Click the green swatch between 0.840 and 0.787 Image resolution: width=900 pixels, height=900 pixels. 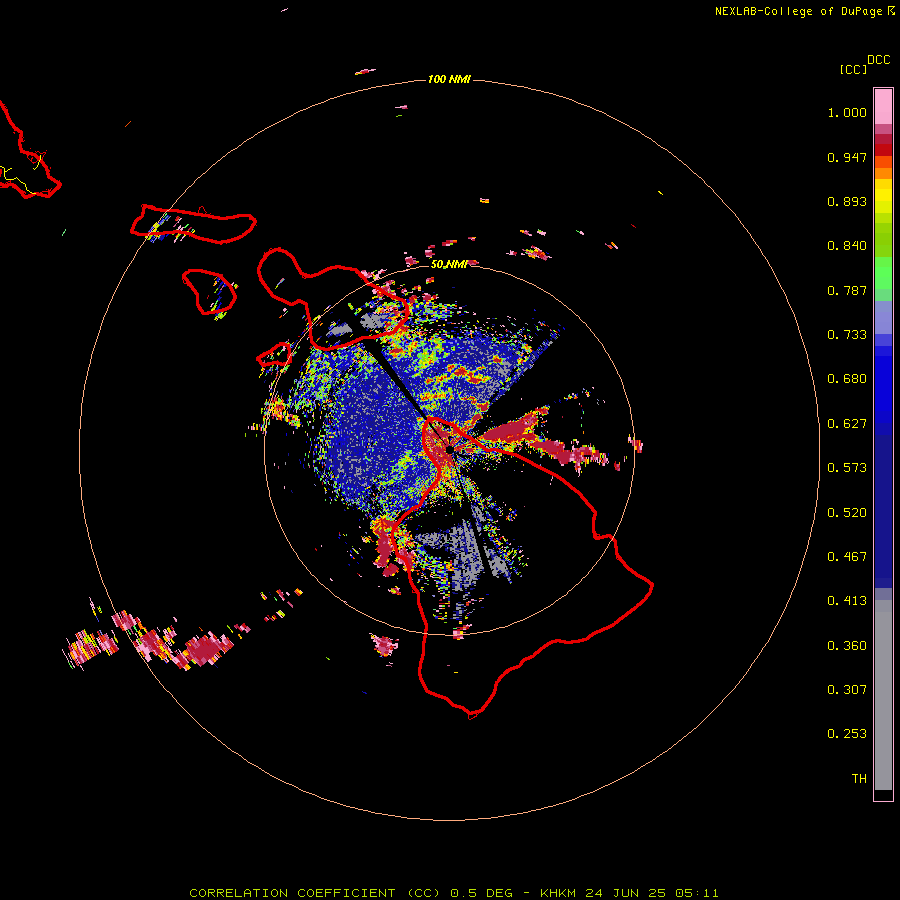click(x=883, y=273)
